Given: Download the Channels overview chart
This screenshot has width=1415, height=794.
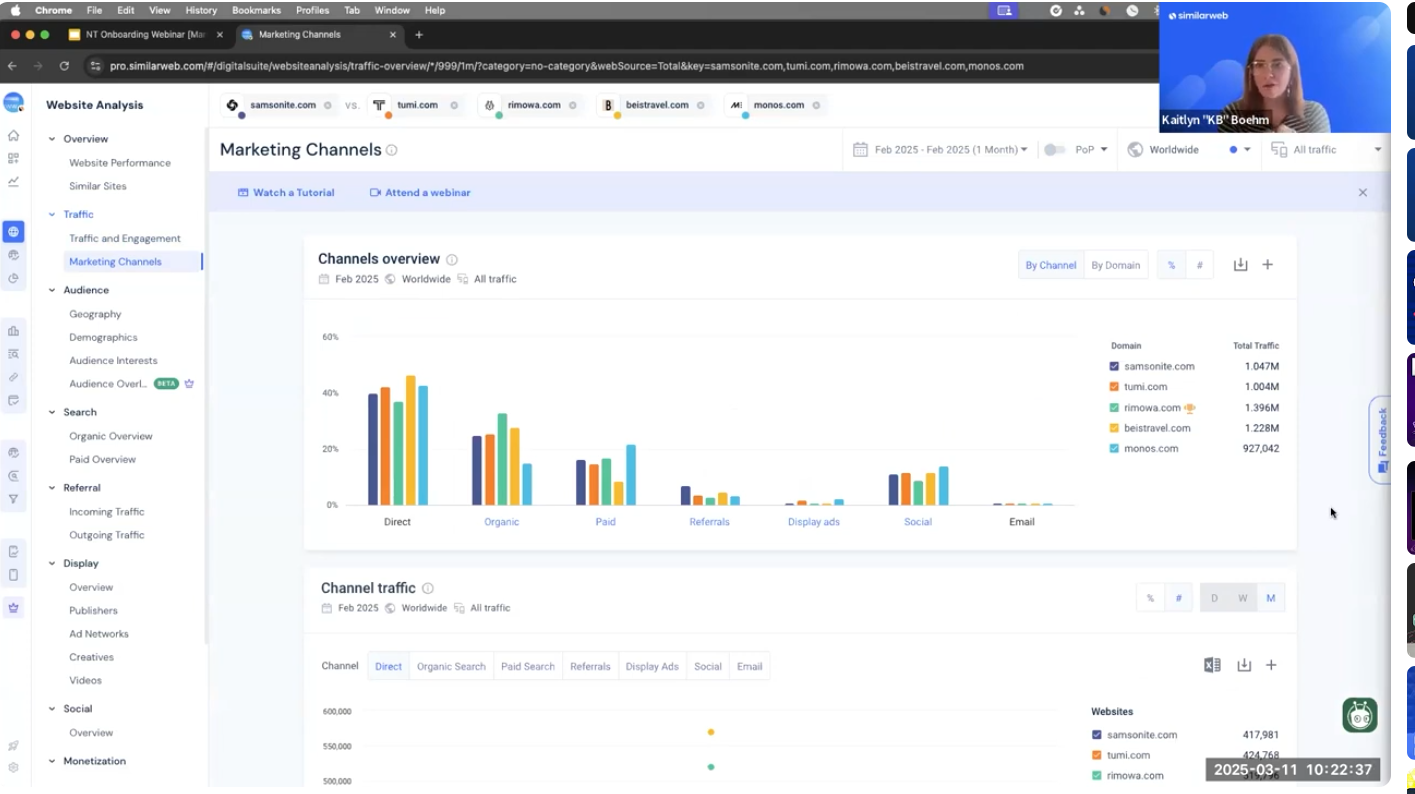Looking at the screenshot, I should 1240,265.
